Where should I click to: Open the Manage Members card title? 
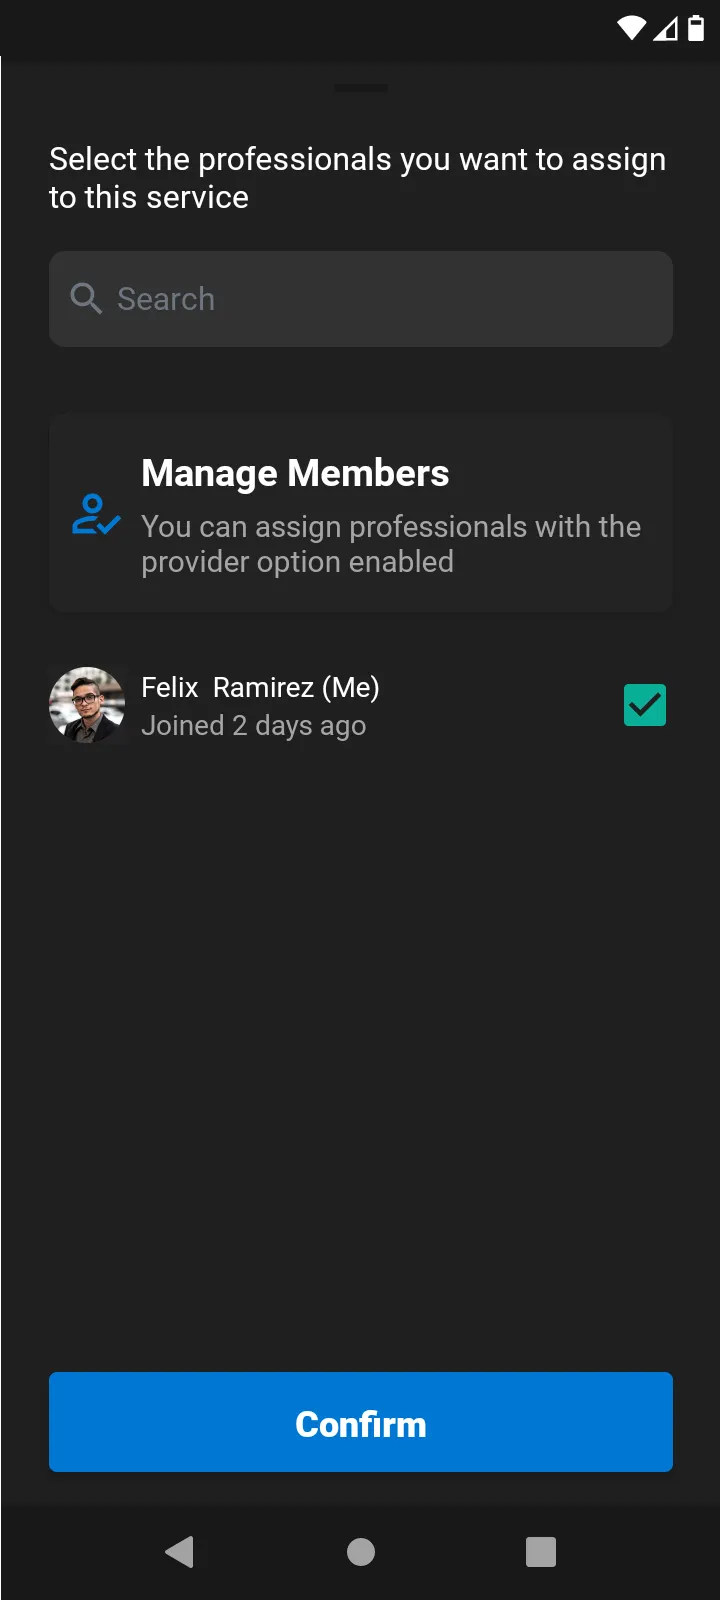click(x=295, y=473)
